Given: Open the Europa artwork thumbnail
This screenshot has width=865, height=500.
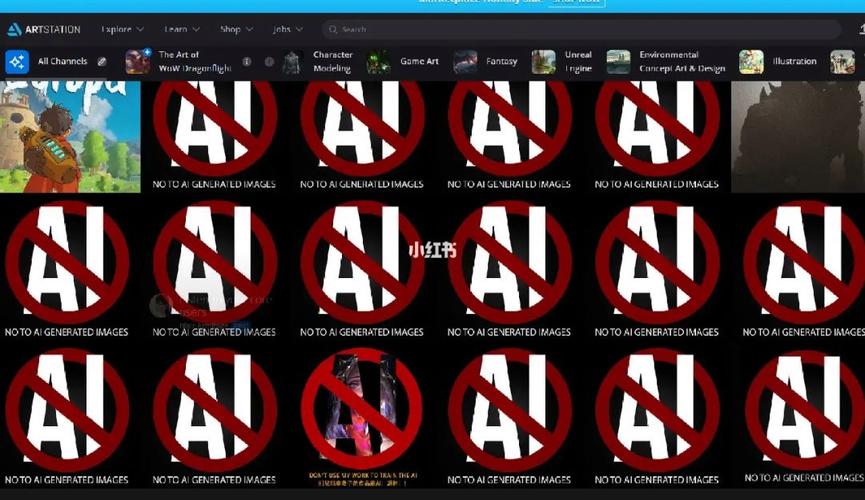Looking at the screenshot, I should click(70, 137).
